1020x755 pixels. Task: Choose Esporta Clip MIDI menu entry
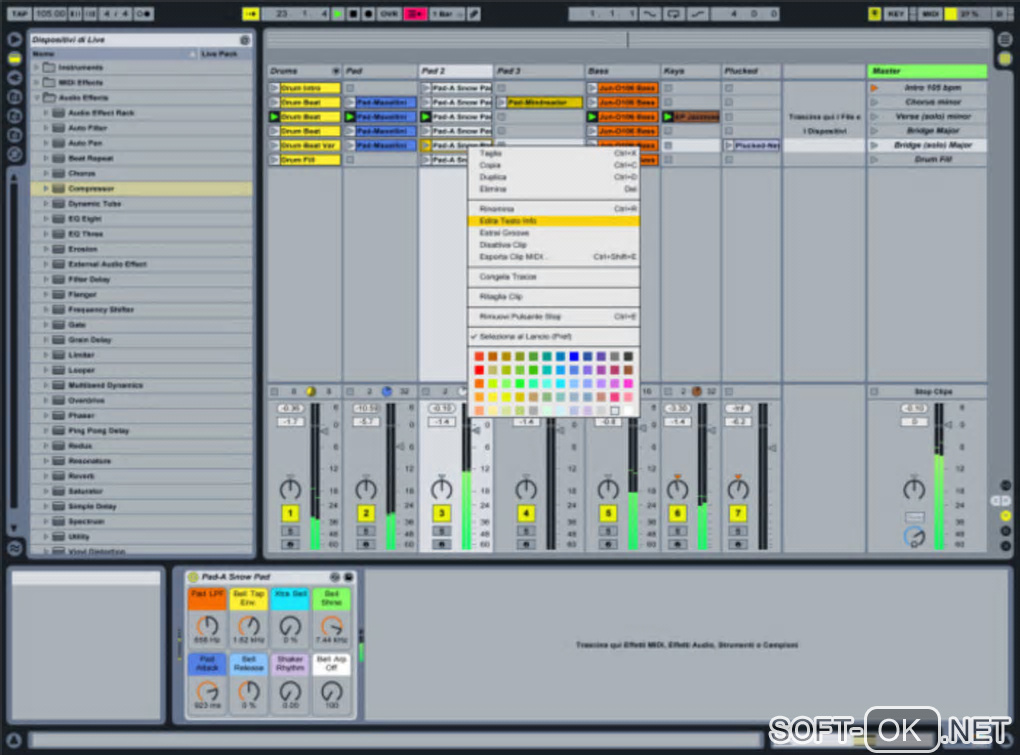(554, 257)
